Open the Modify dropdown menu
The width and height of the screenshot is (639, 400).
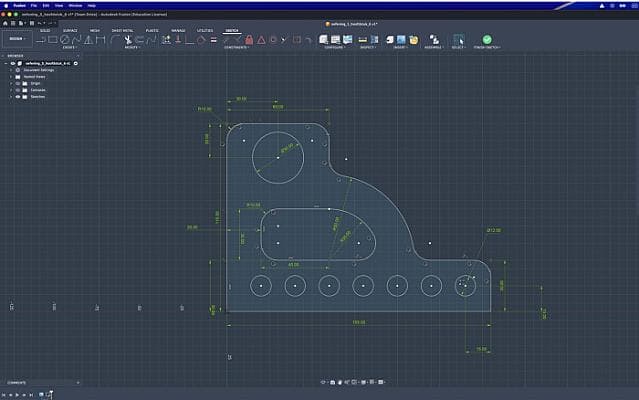tap(132, 47)
